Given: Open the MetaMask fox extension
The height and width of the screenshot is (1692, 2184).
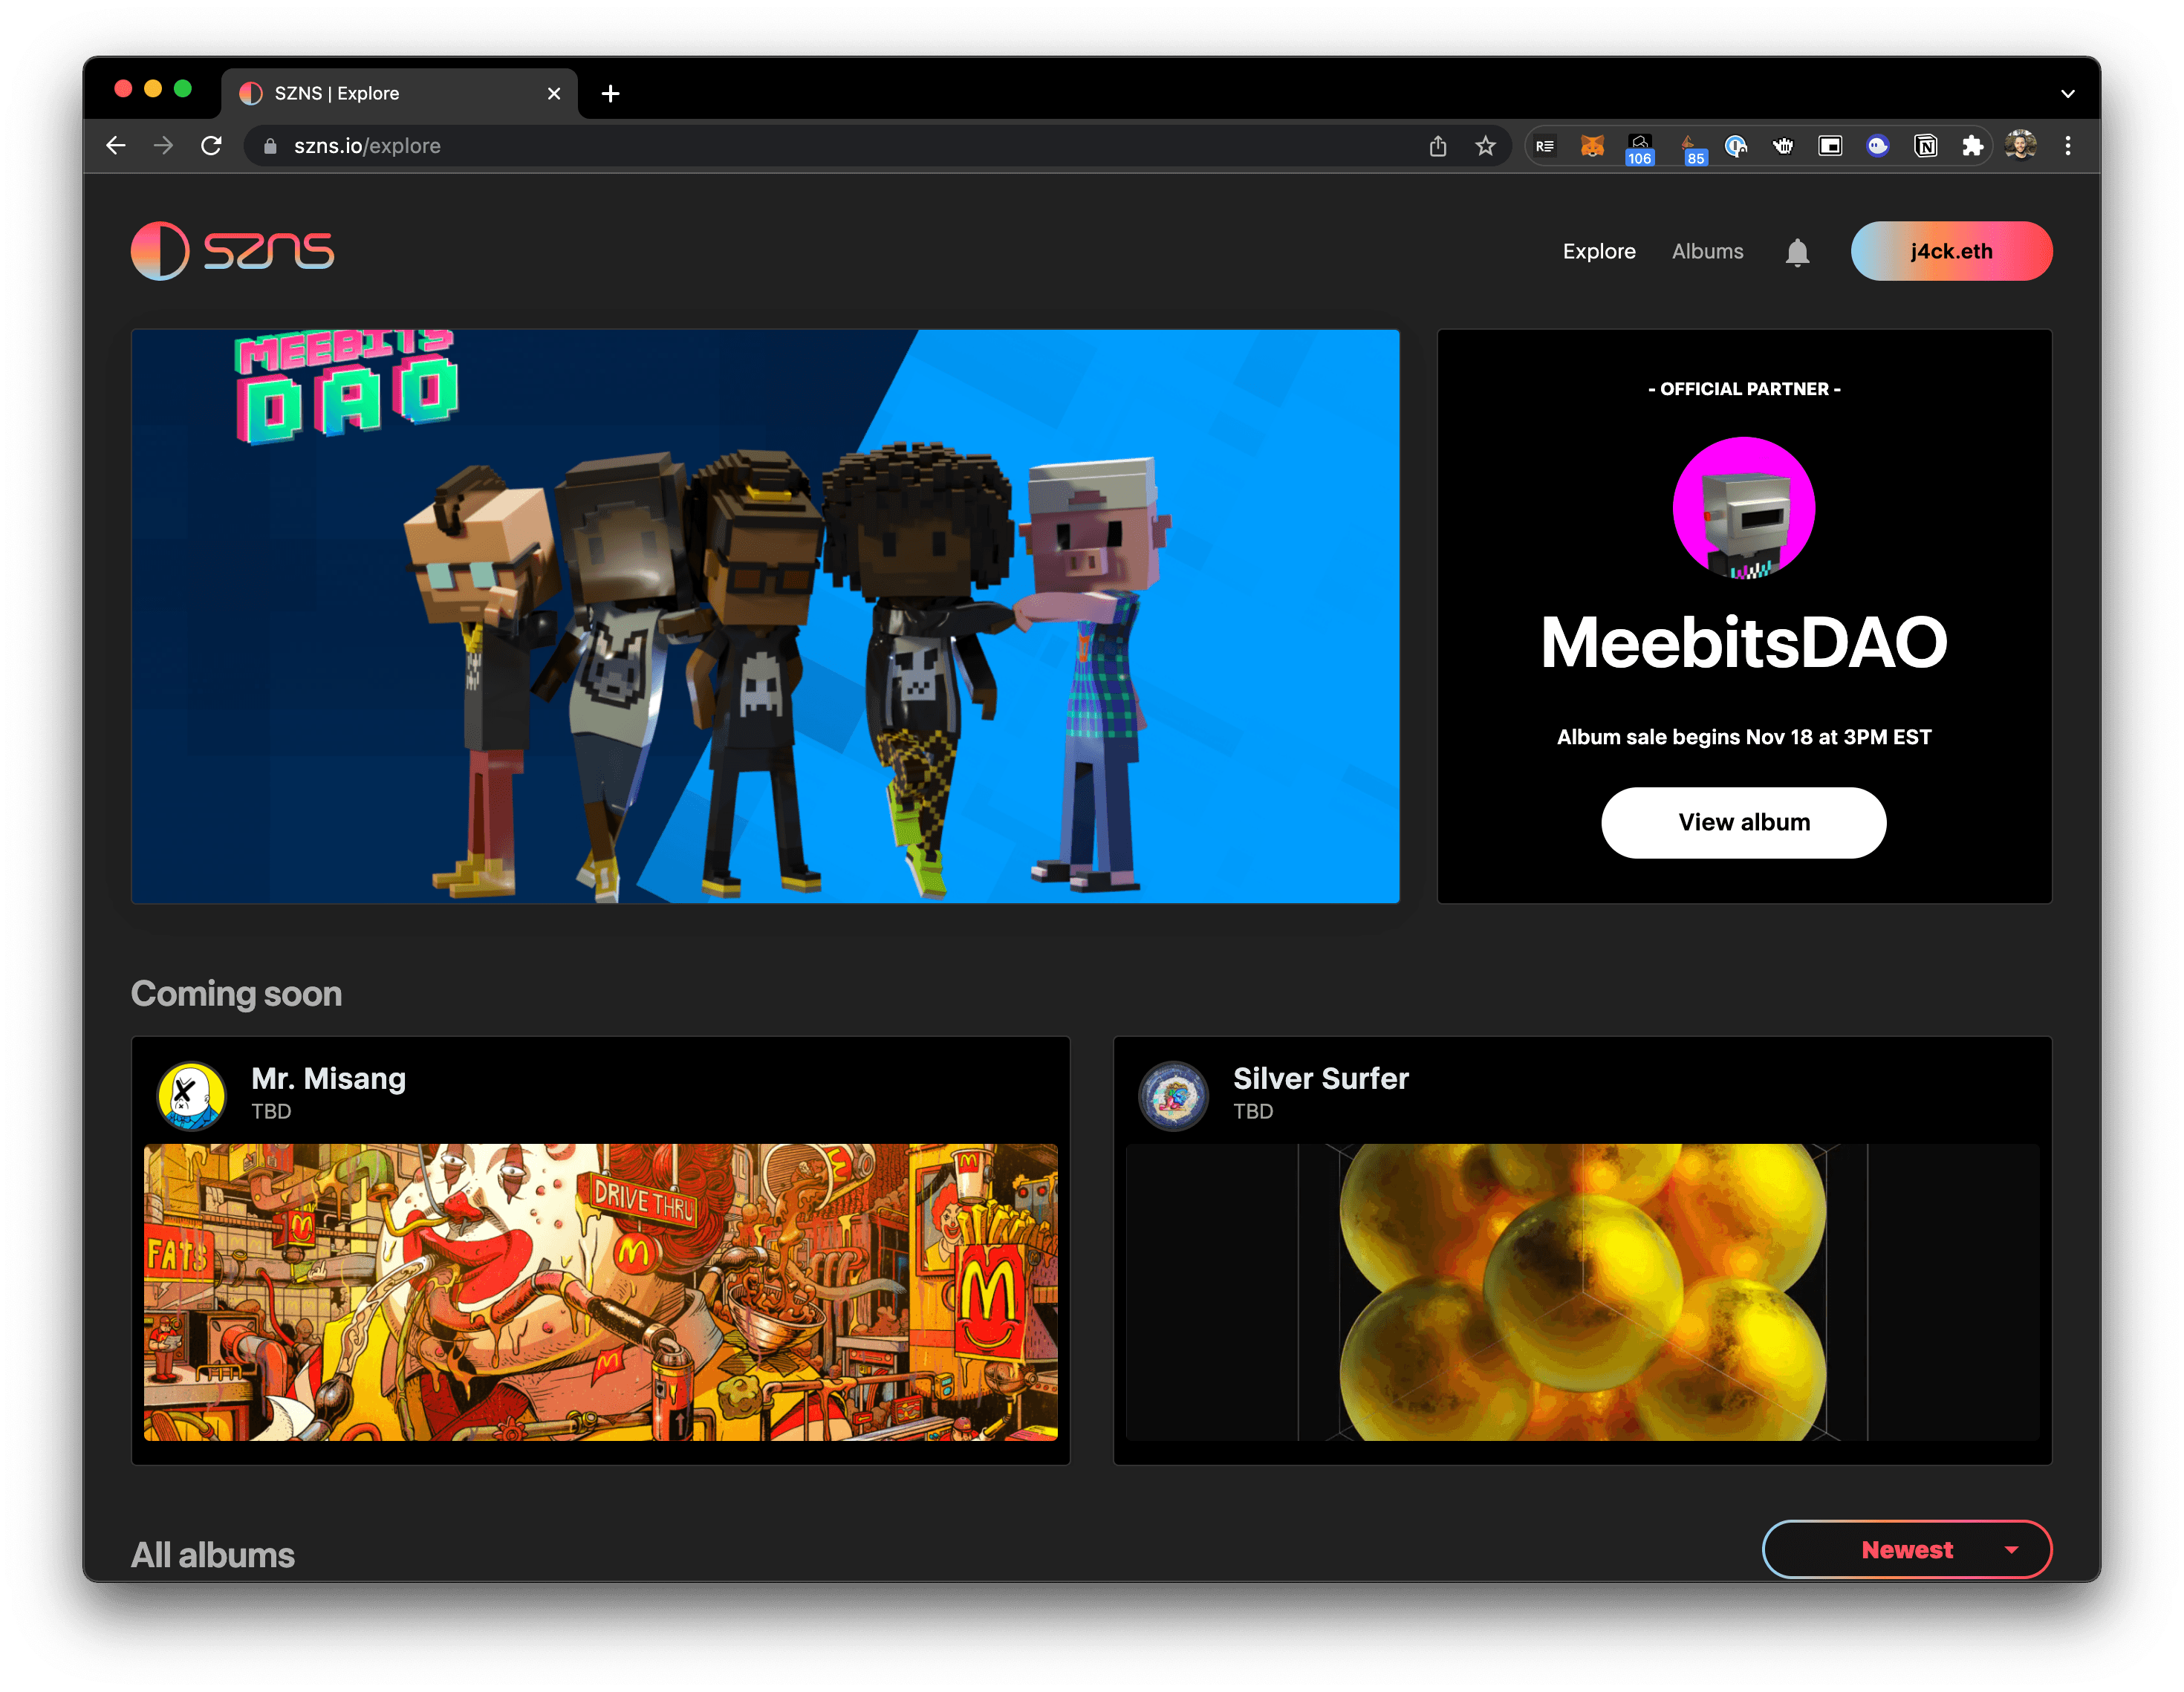Looking at the screenshot, I should (1592, 146).
